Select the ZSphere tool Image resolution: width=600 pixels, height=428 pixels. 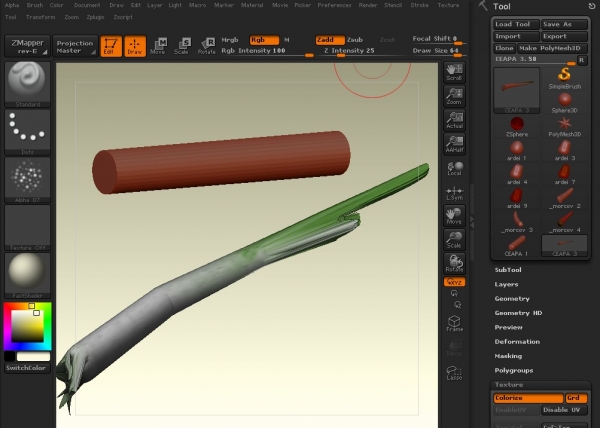point(517,127)
